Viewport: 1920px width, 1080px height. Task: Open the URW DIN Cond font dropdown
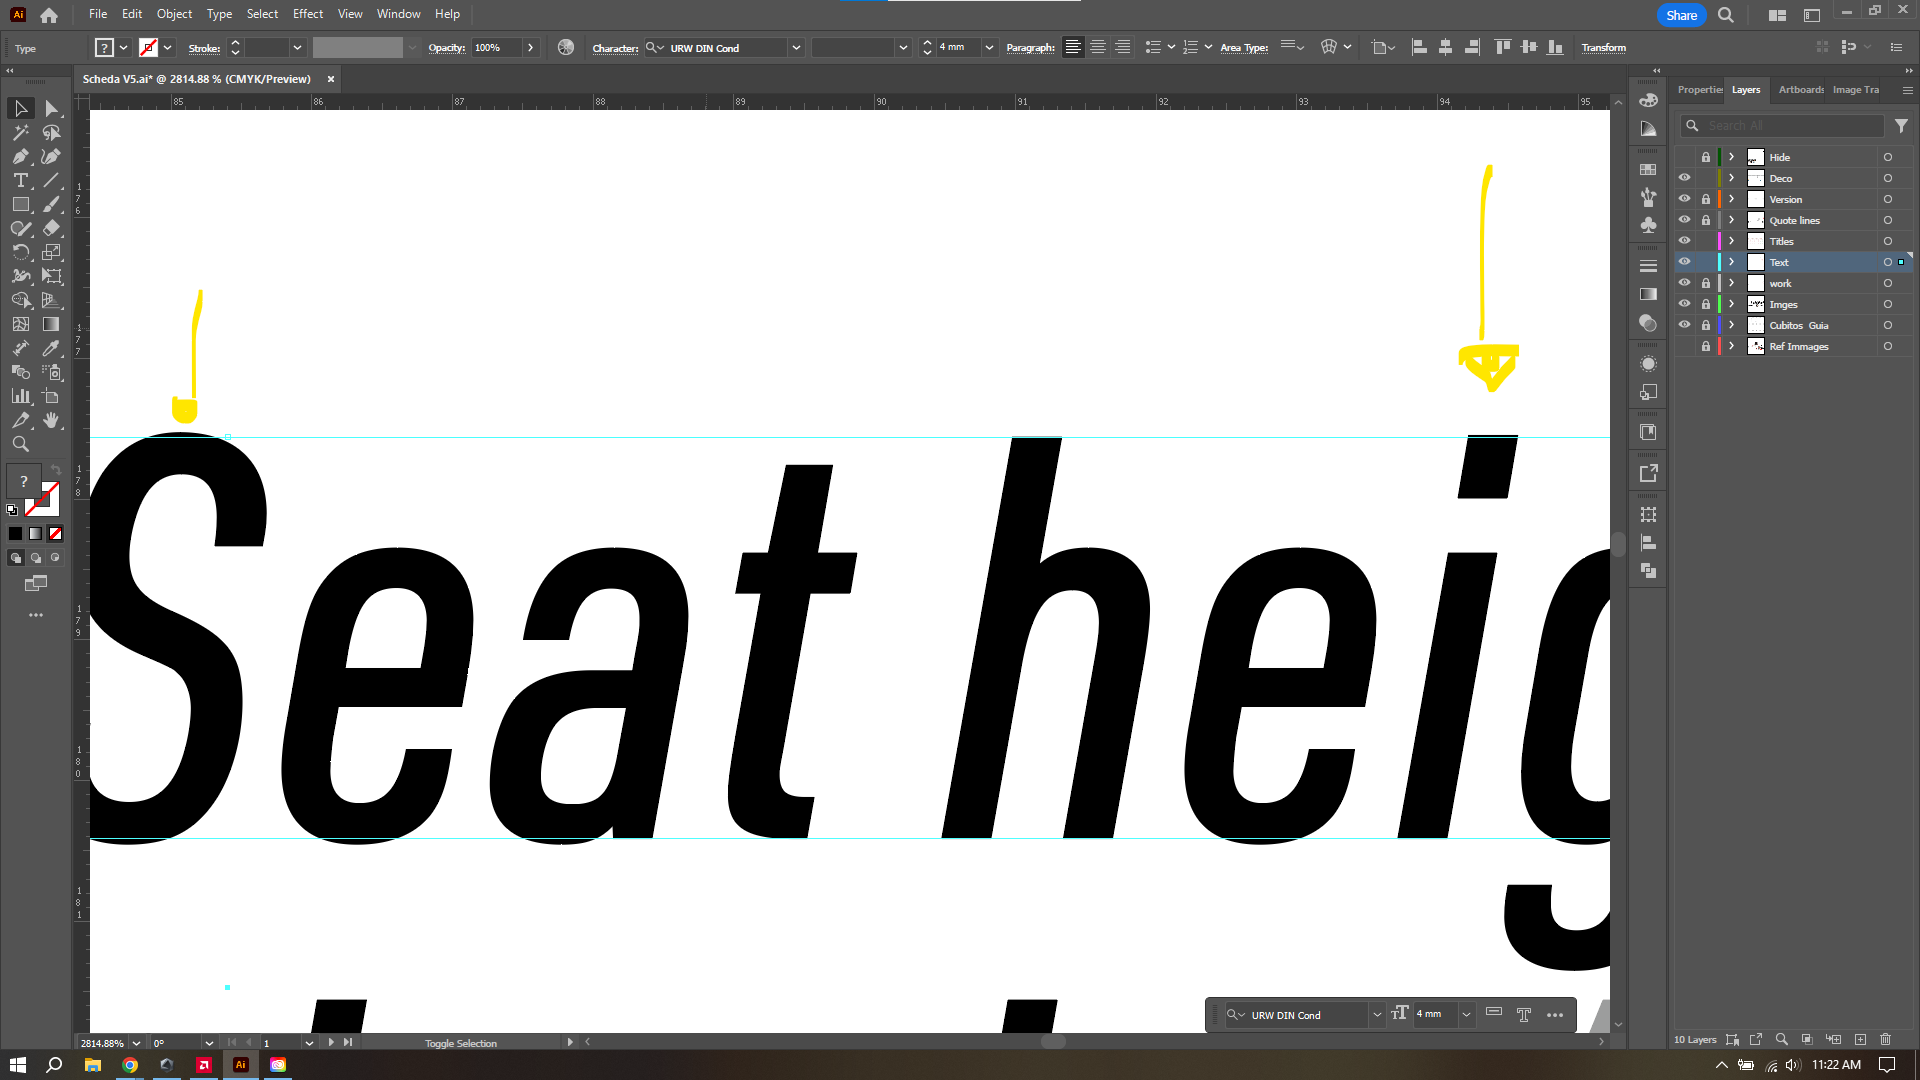796,48
